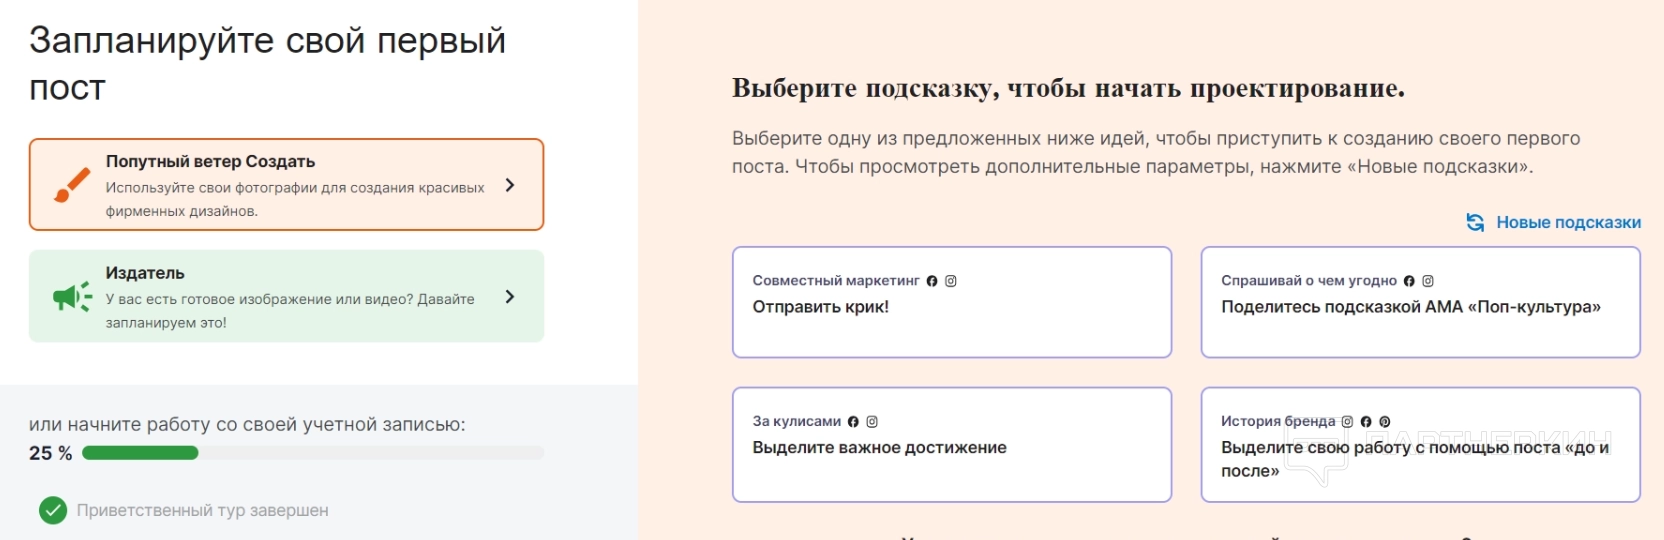Click the orange paintbrush icon

pyautogui.click(x=72, y=185)
